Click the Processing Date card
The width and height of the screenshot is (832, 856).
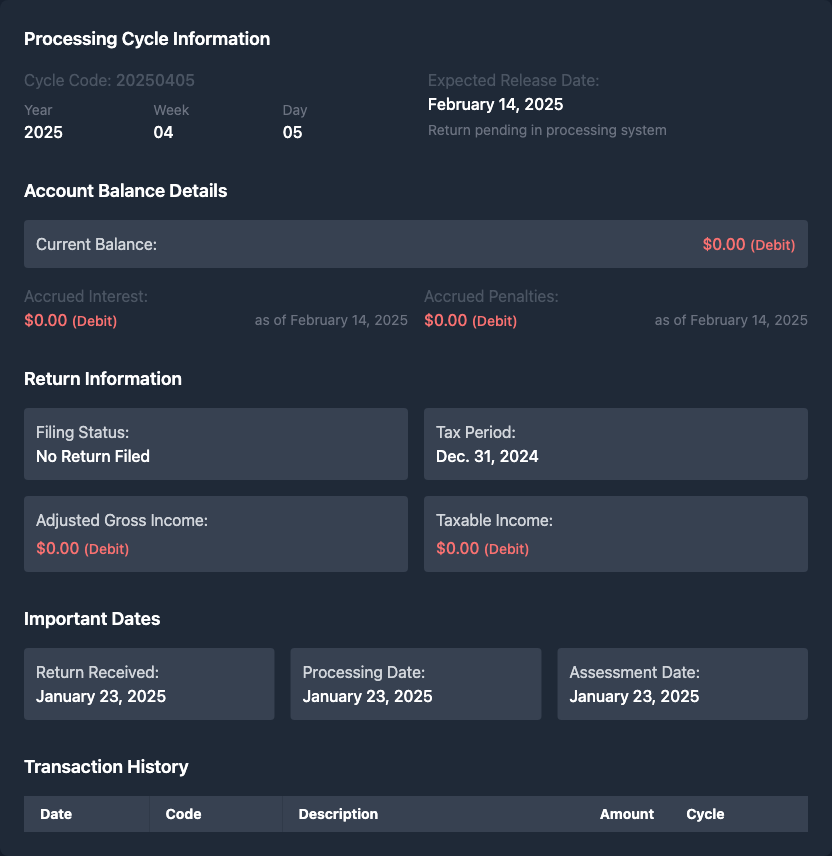point(415,684)
